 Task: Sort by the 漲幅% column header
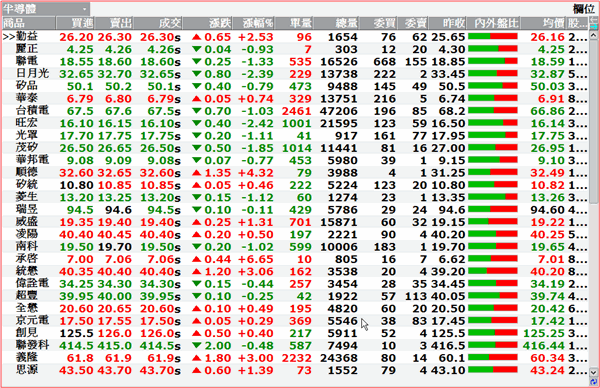pyautogui.click(x=257, y=23)
